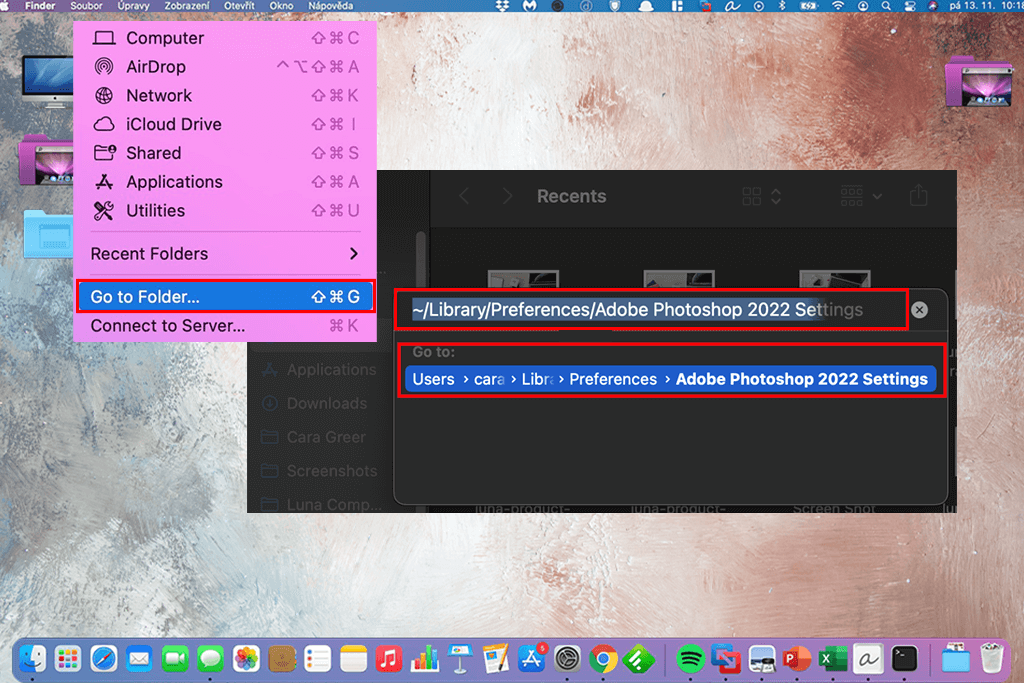The width and height of the screenshot is (1024, 683).
Task: Choose Computer in the Go menu
Action: point(225,38)
